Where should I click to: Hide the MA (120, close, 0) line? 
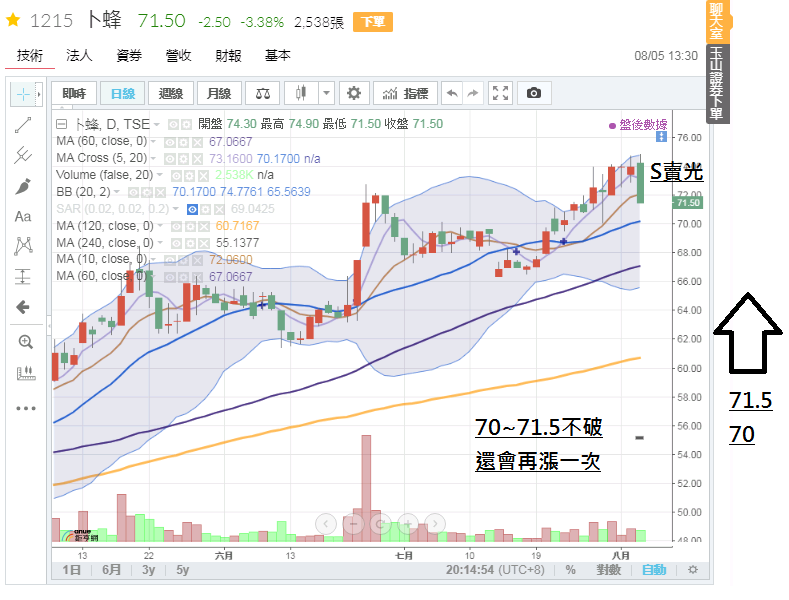pos(177,227)
